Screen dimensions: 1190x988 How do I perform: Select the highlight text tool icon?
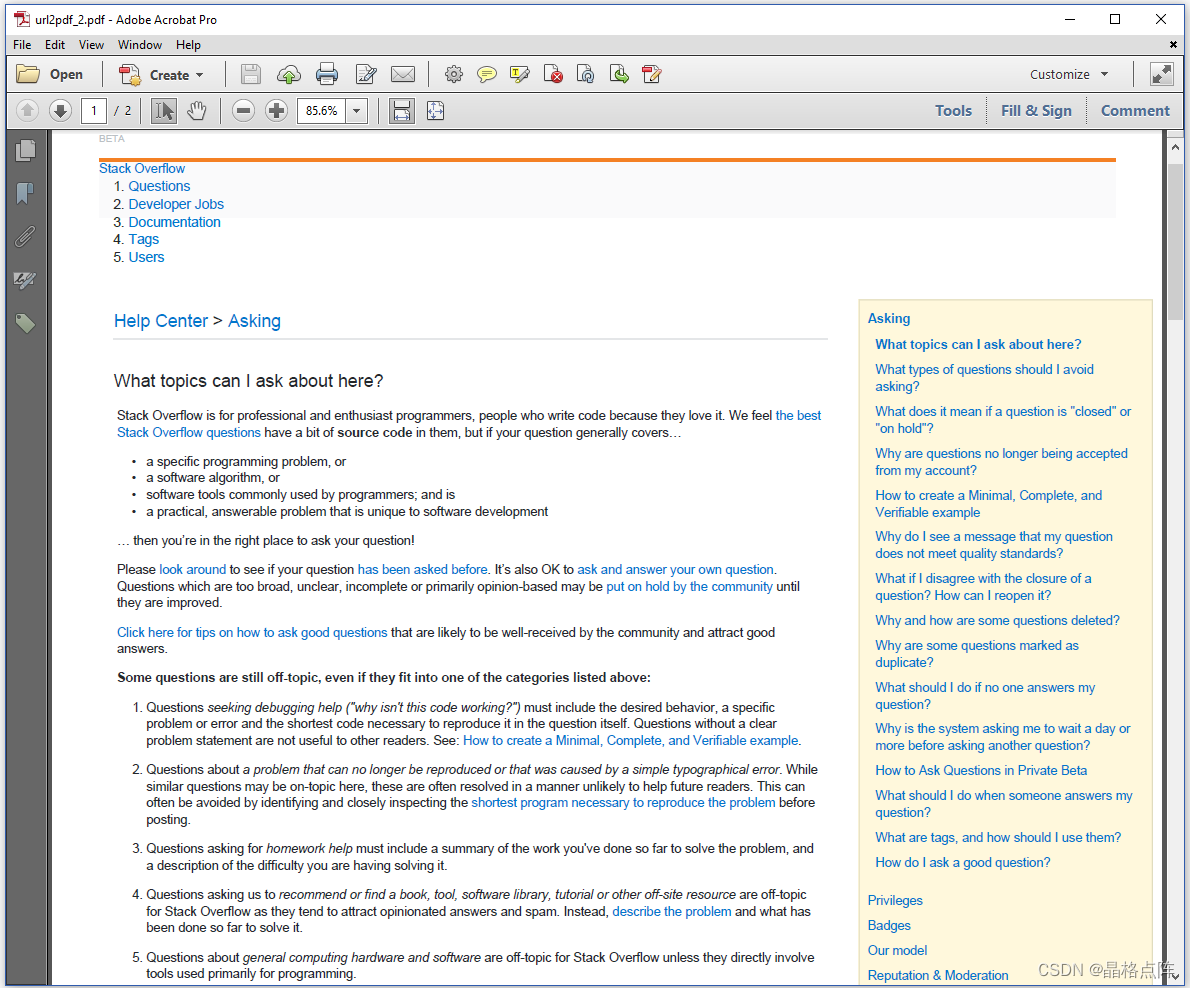click(x=520, y=74)
